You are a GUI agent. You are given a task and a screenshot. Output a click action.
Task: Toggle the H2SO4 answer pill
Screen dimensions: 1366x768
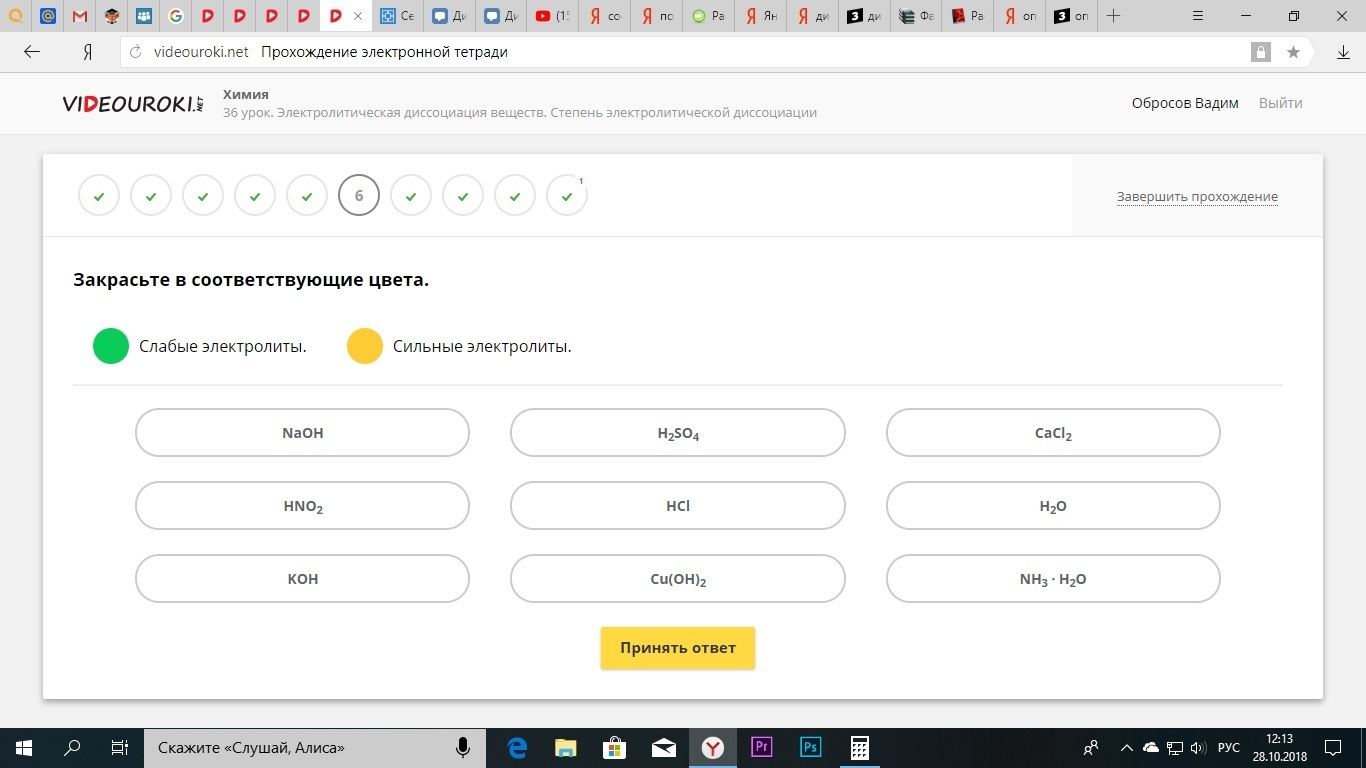point(678,433)
